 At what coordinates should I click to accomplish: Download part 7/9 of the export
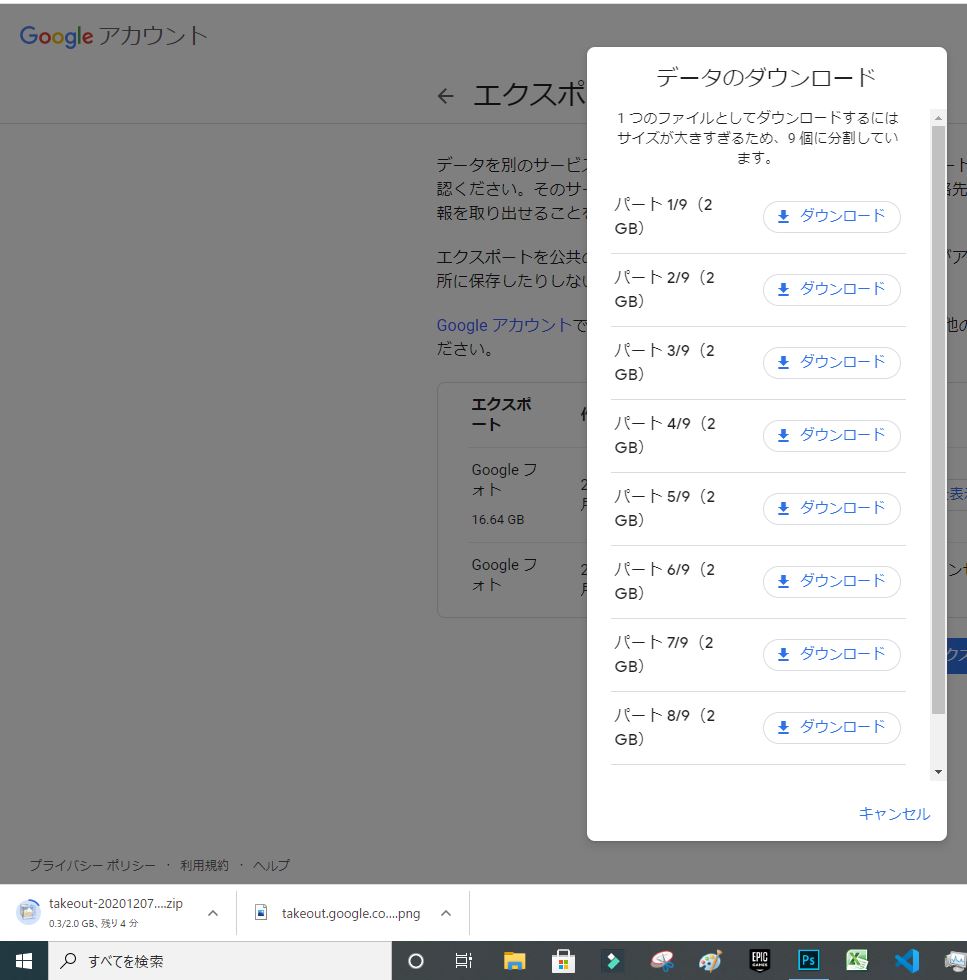coord(831,654)
